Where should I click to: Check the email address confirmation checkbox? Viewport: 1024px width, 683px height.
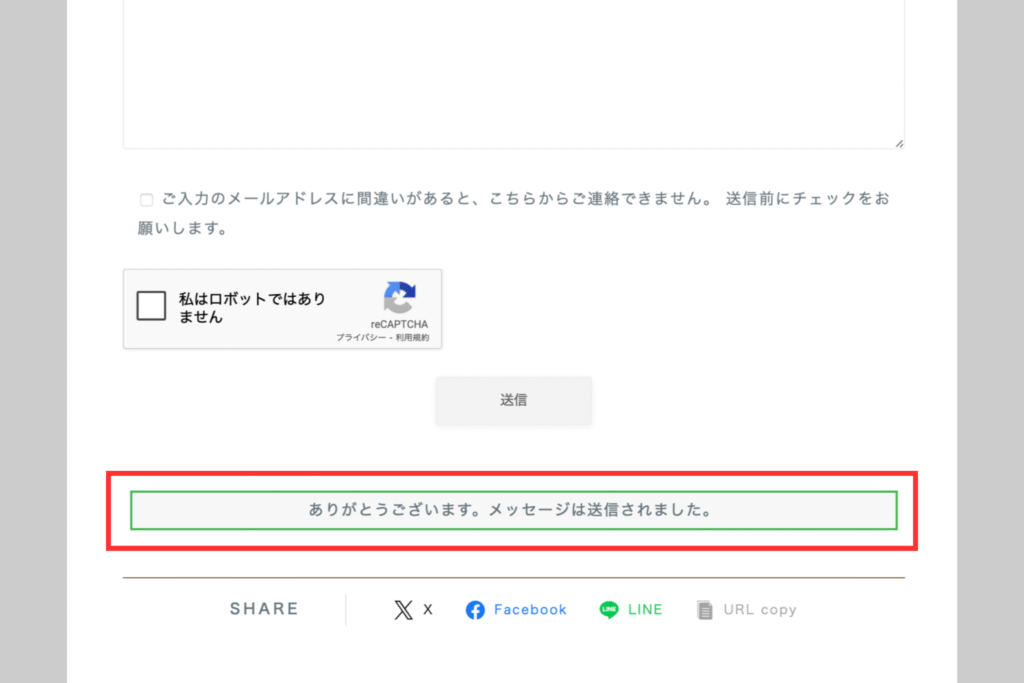[x=147, y=200]
